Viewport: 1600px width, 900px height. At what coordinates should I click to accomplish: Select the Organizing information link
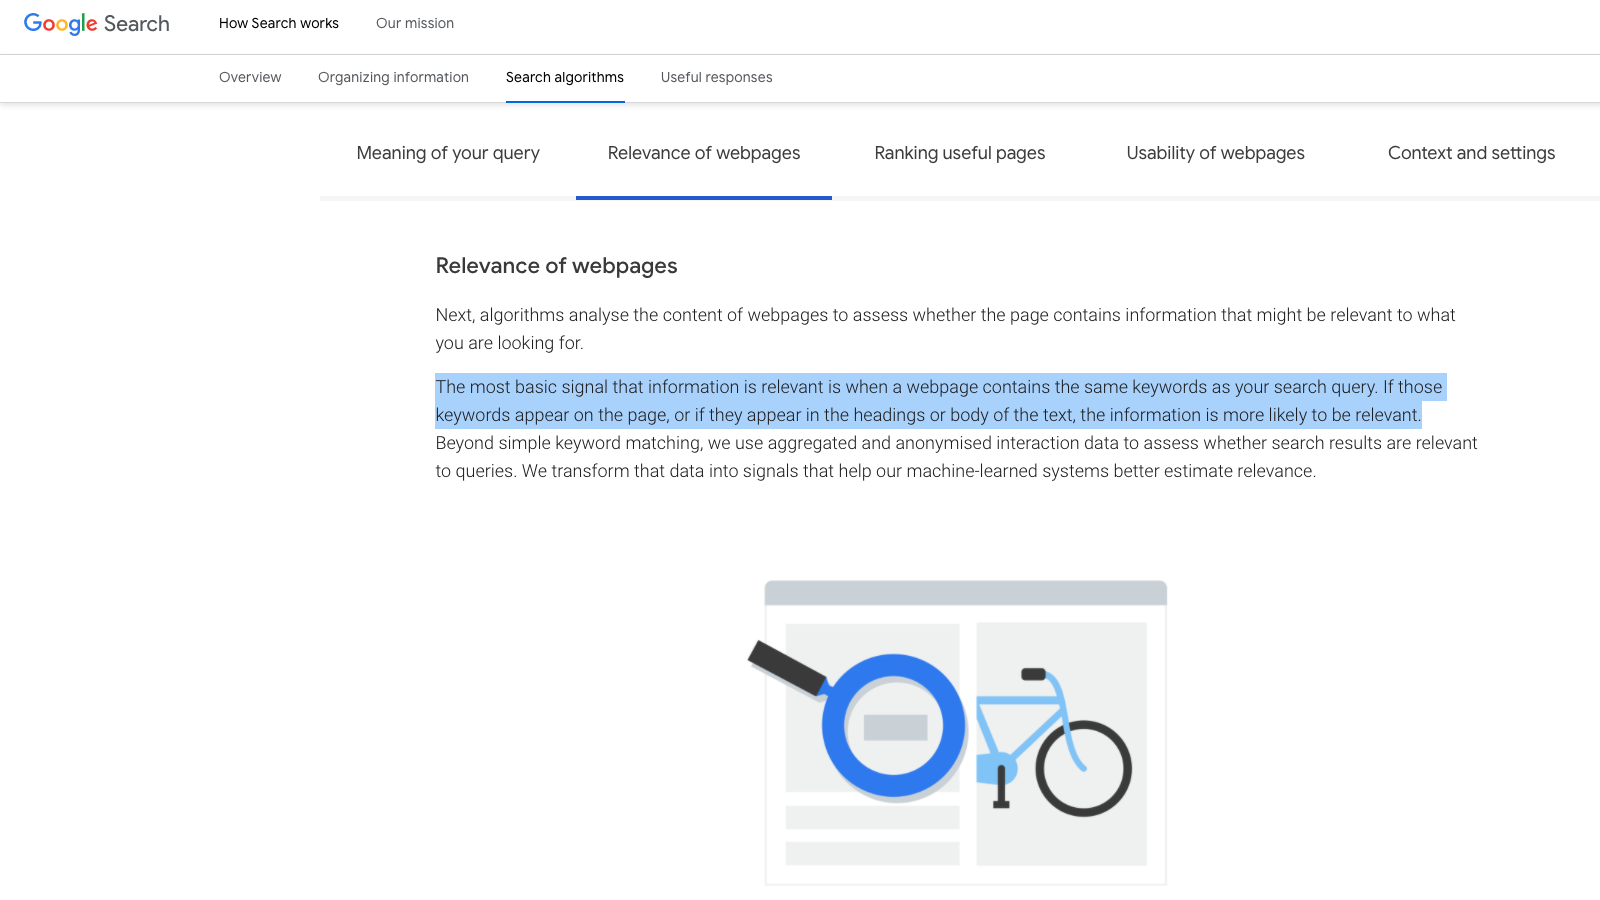(393, 77)
